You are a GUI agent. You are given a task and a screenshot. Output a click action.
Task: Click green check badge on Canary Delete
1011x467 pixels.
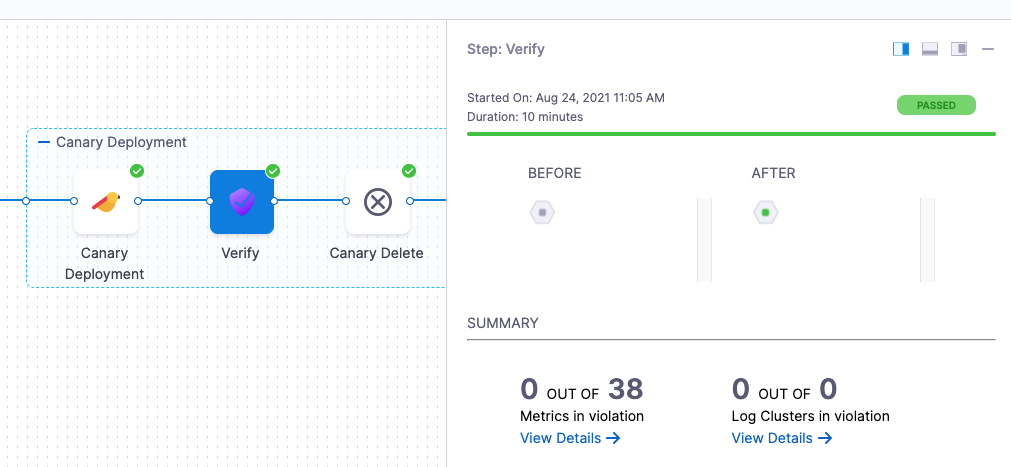[x=408, y=171]
